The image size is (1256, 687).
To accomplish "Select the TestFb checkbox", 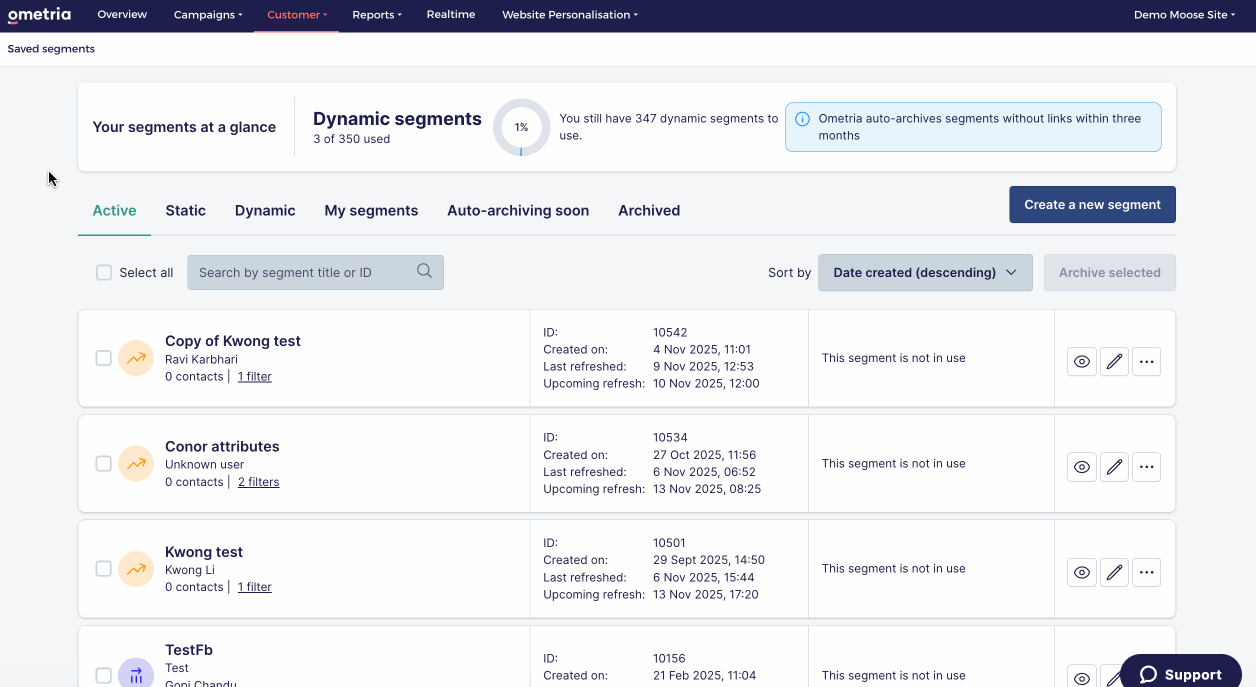I will click(x=103, y=675).
